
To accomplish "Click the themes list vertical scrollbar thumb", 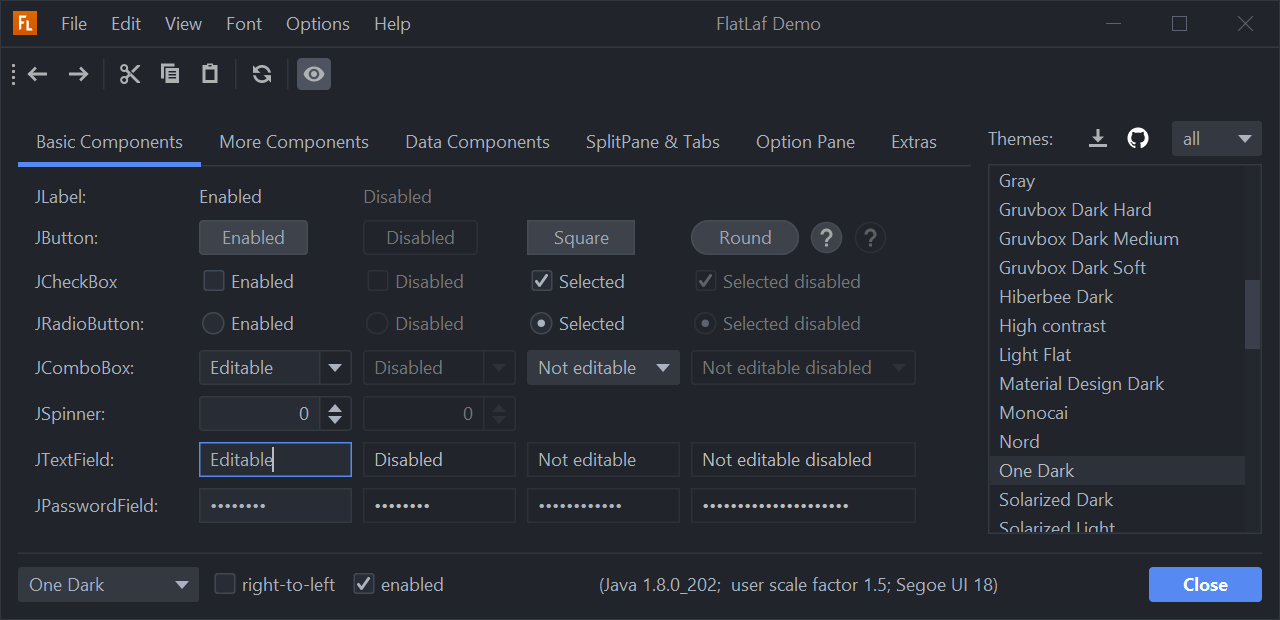I will pyautogui.click(x=1252, y=314).
